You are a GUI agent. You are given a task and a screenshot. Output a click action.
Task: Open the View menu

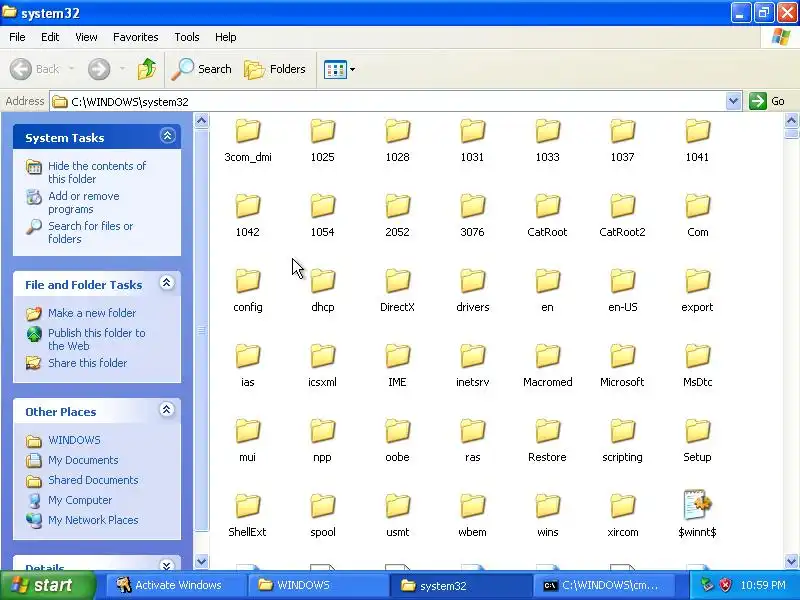(x=86, y=37)
